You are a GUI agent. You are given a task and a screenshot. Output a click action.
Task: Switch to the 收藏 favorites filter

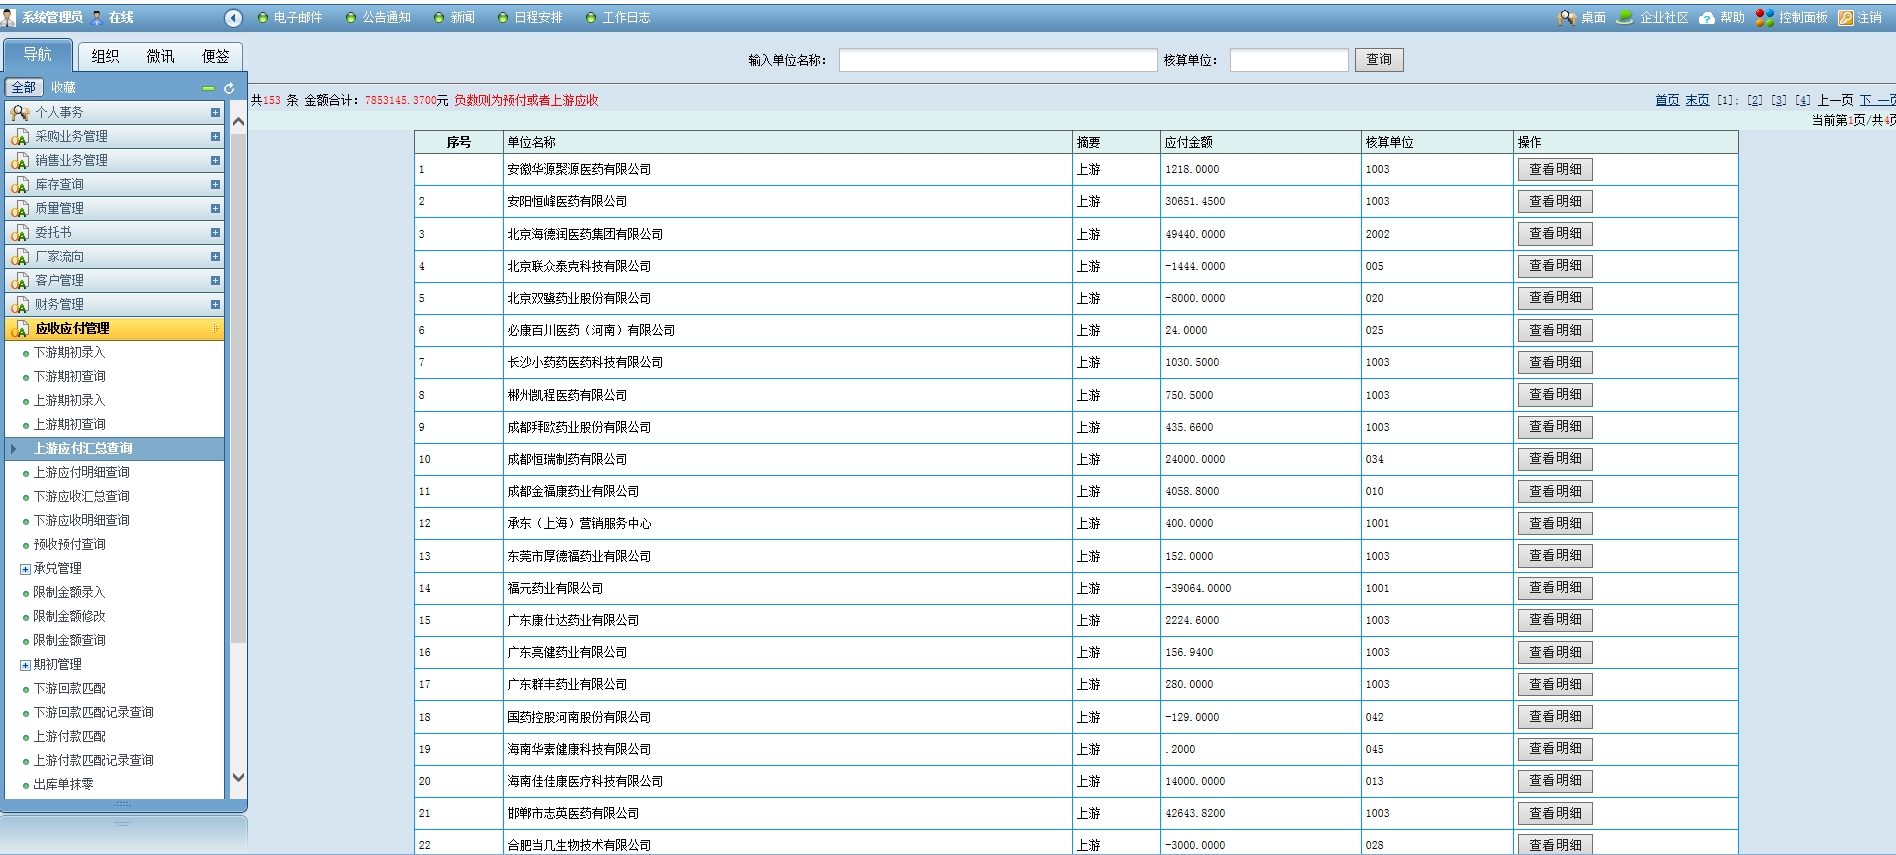point(63,88)
